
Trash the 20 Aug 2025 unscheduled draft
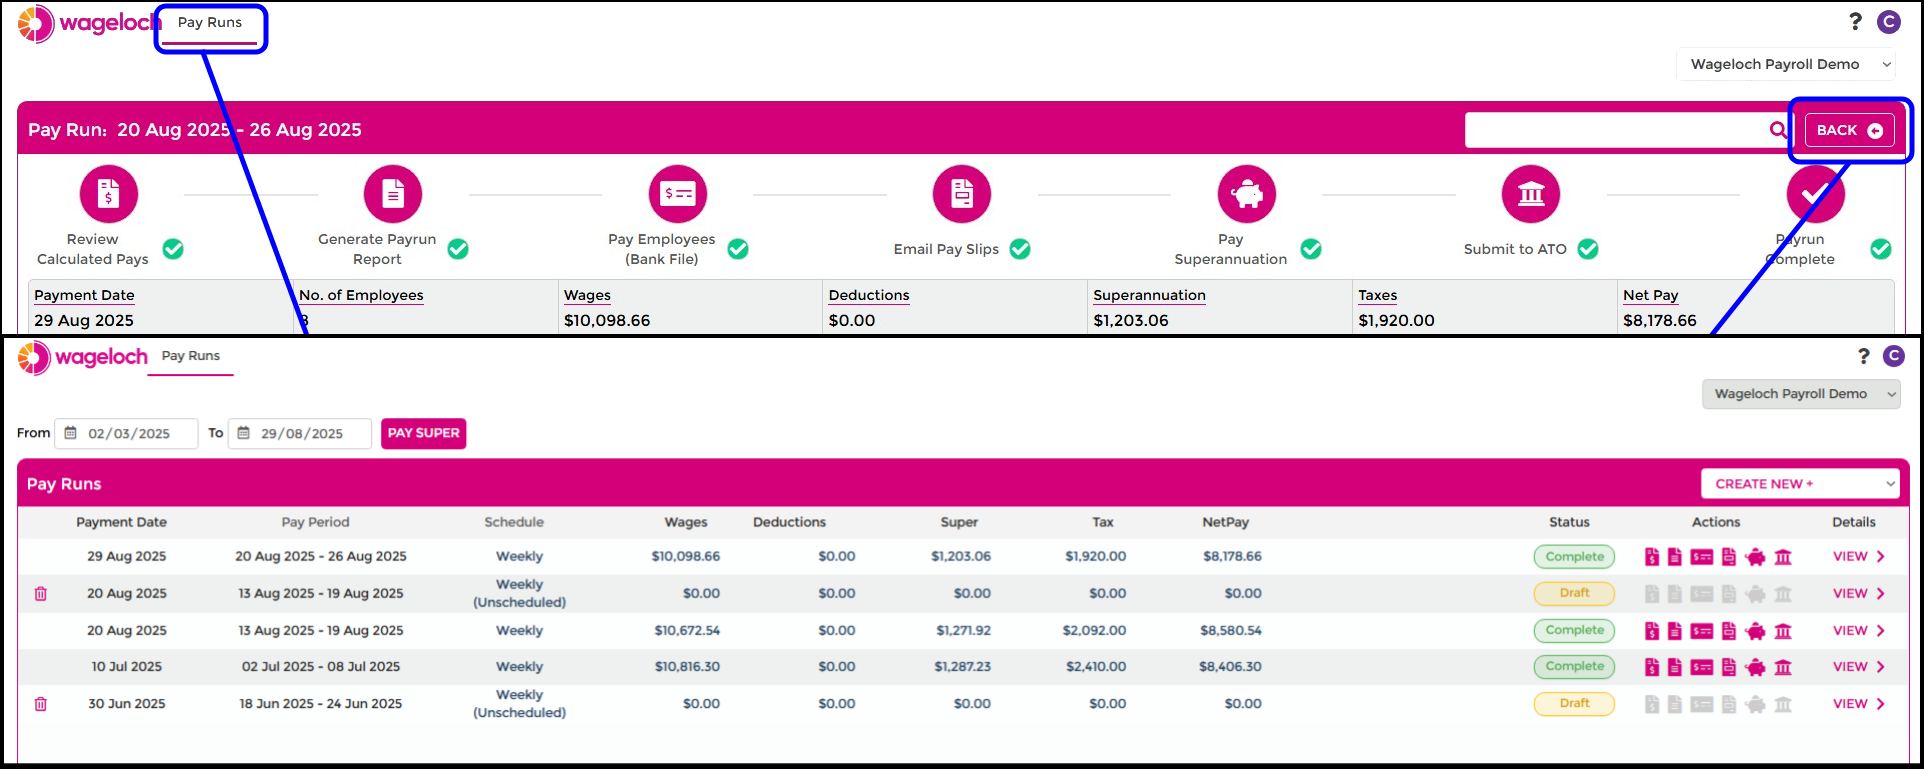(x=41, y=594)
